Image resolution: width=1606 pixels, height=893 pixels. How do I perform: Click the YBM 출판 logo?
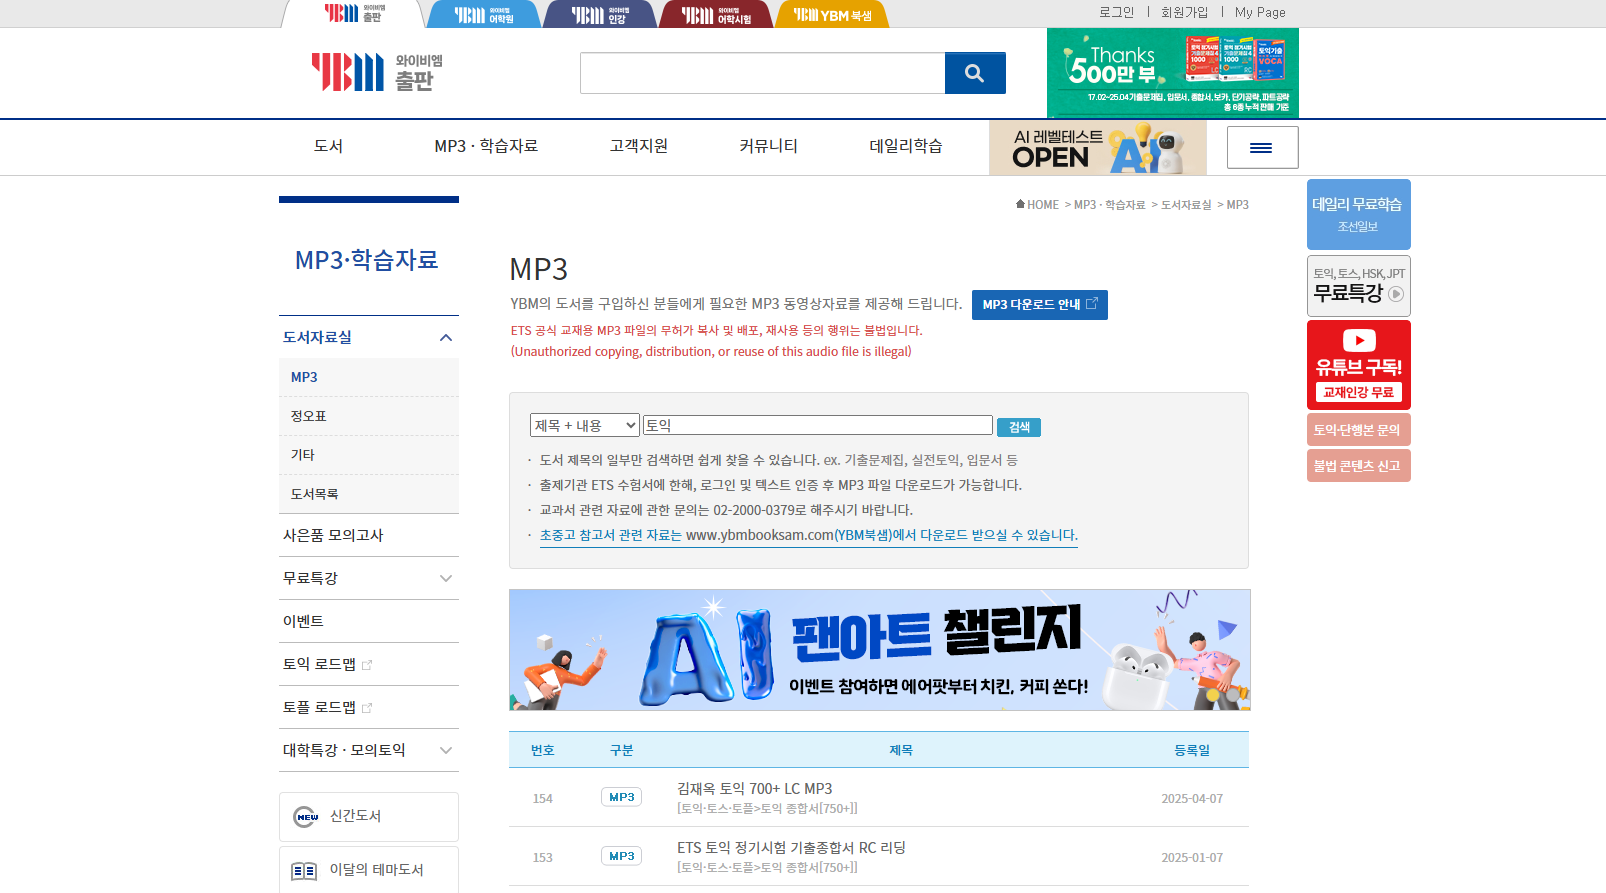coord(376,72)
